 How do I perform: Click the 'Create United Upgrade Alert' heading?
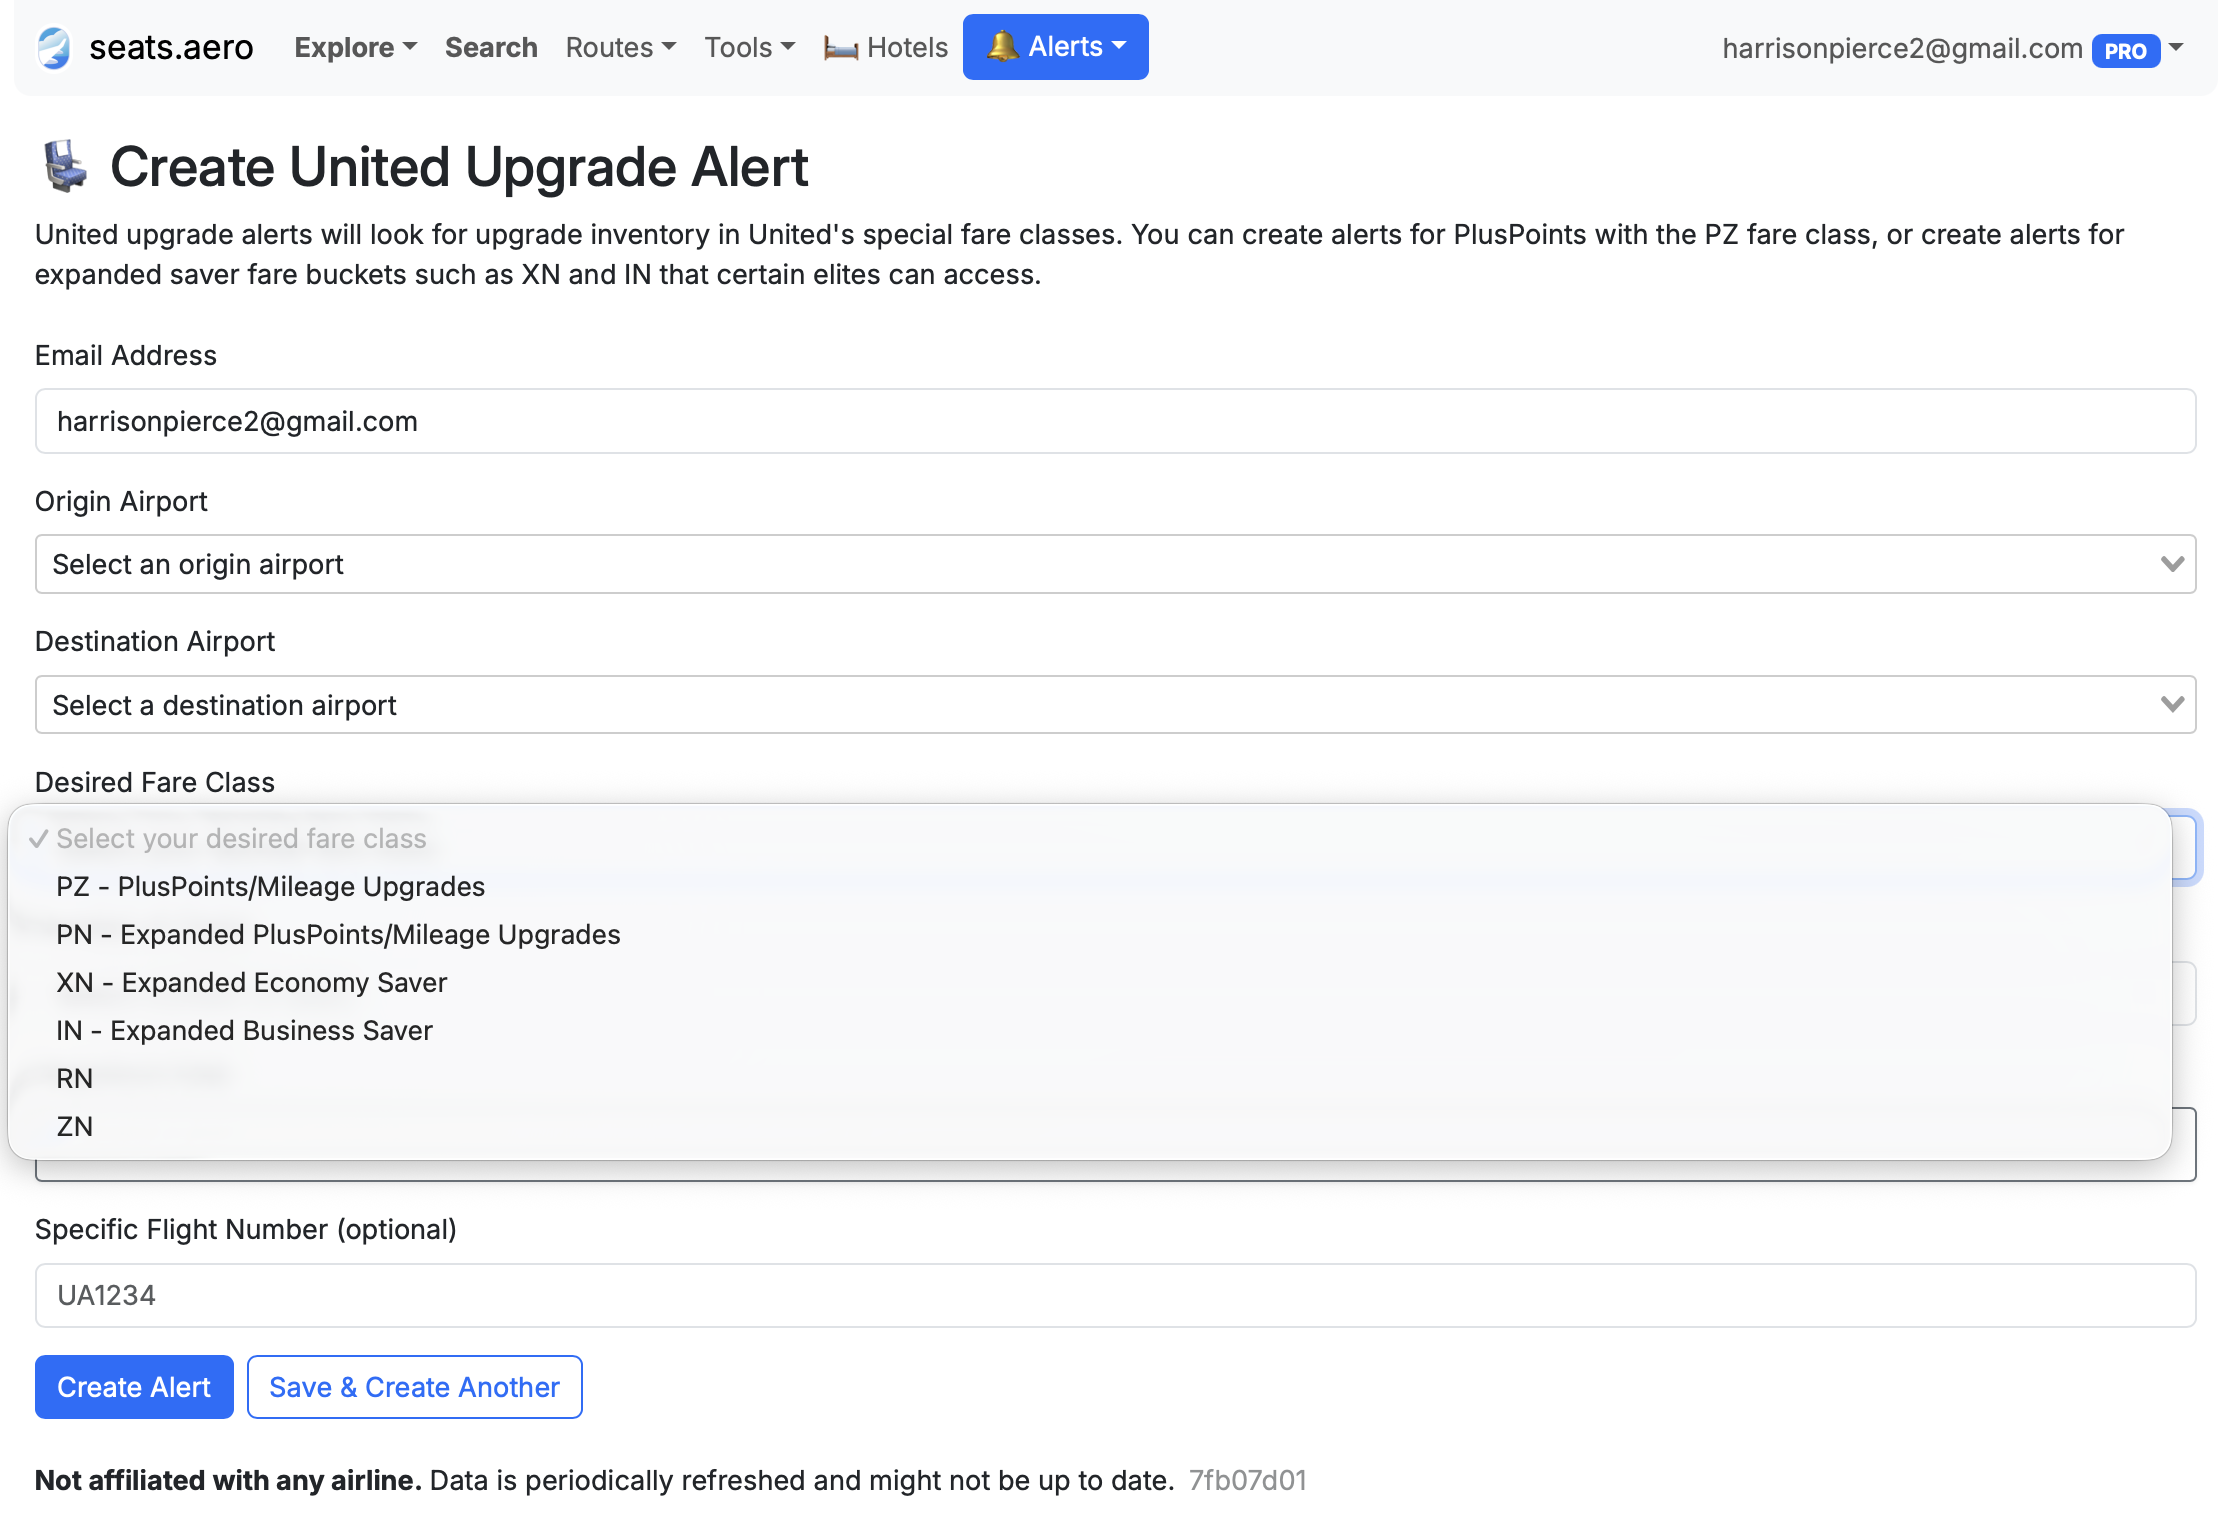click(x=459, y=167)
